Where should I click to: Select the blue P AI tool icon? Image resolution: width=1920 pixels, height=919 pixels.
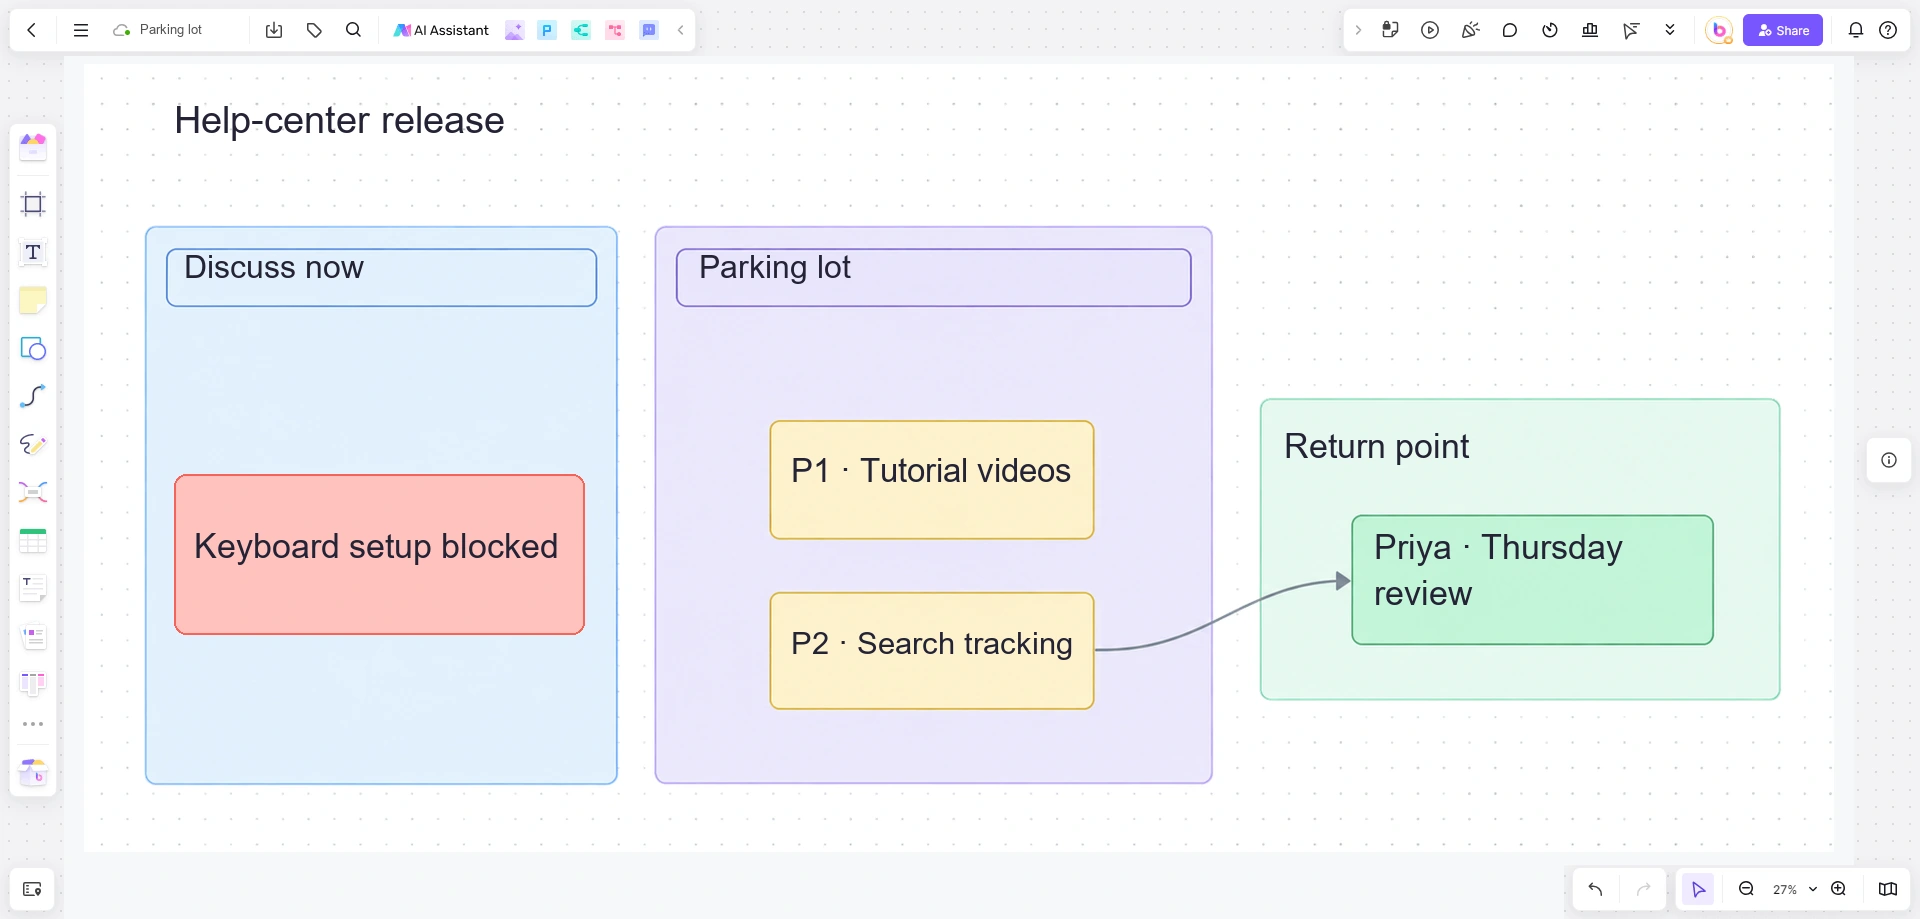(547, 30)
